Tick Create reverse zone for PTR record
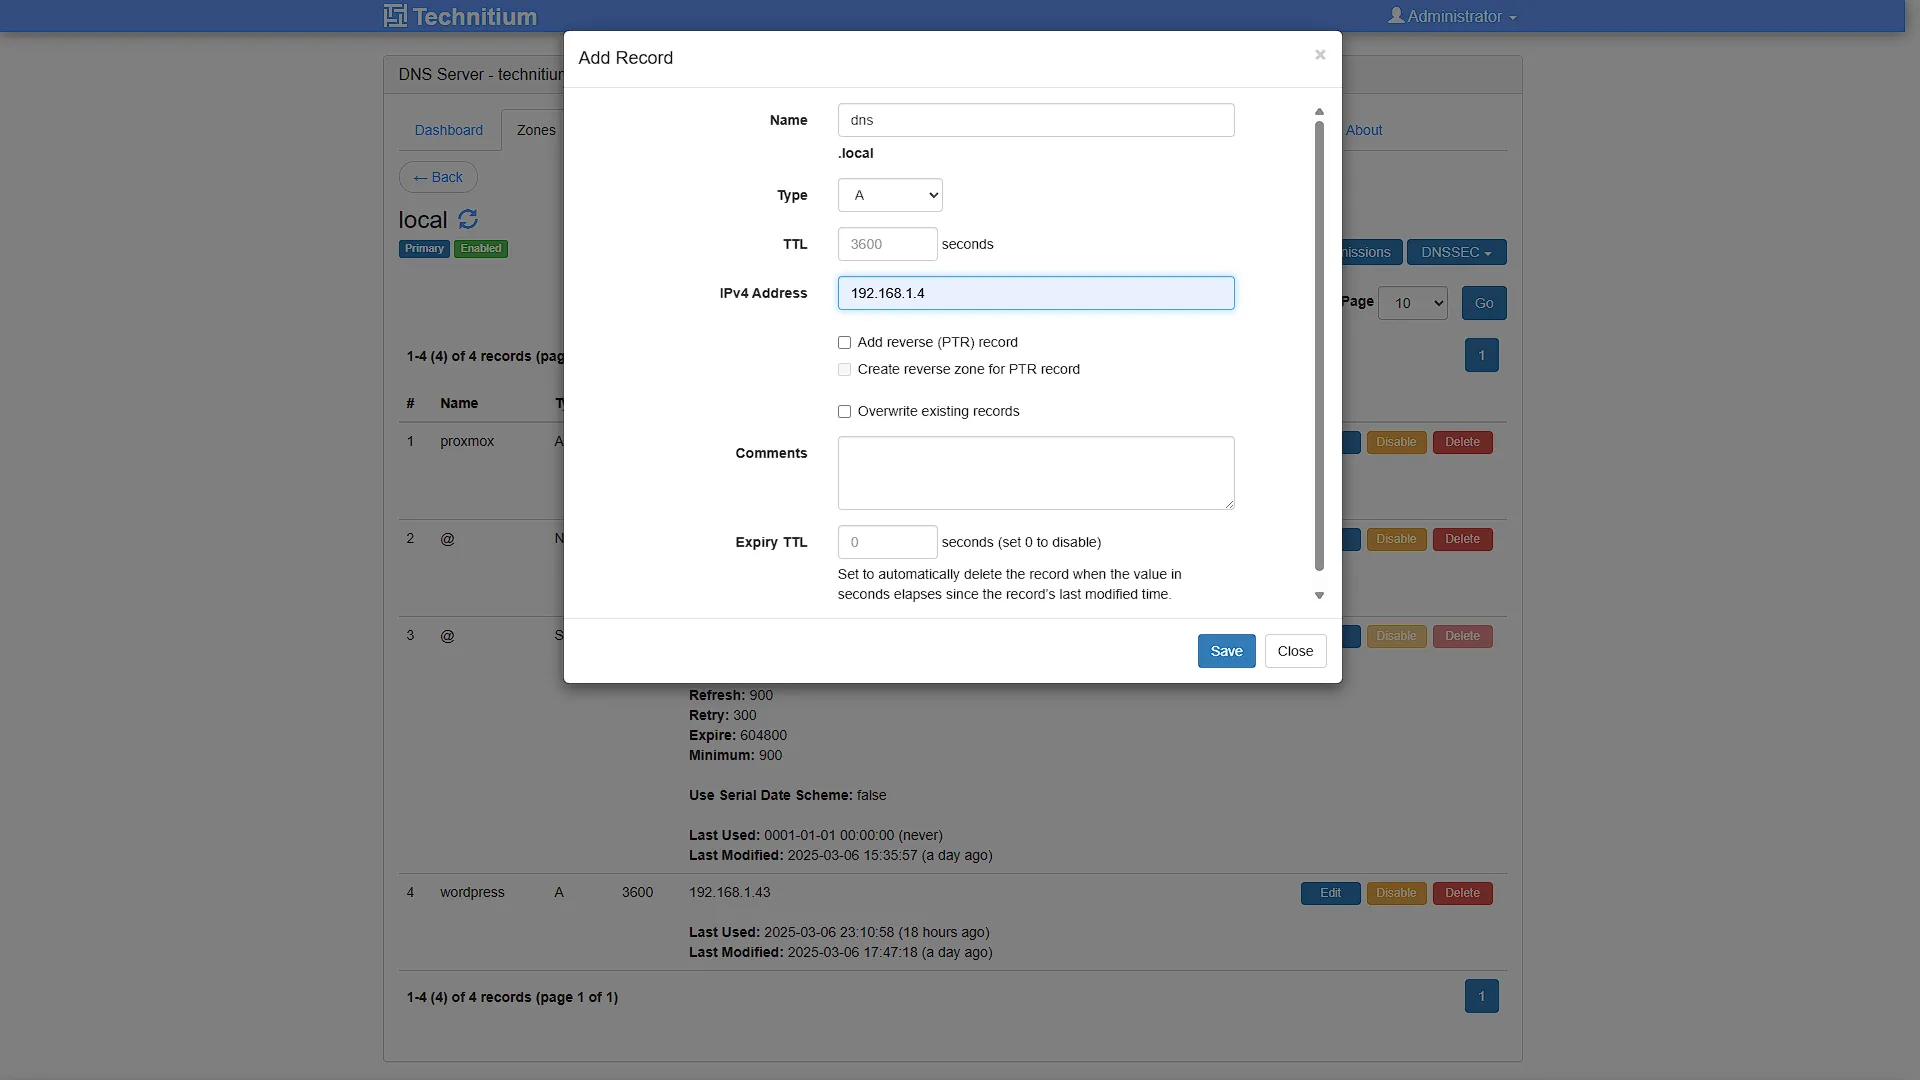Screen dimensions: 1920x1080 (x=844, y=369)
